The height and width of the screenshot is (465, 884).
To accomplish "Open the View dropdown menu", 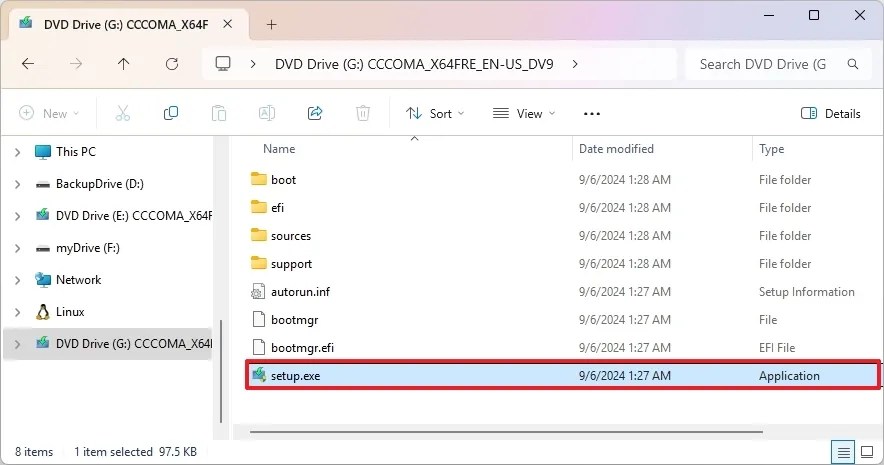I will point(524,113).
